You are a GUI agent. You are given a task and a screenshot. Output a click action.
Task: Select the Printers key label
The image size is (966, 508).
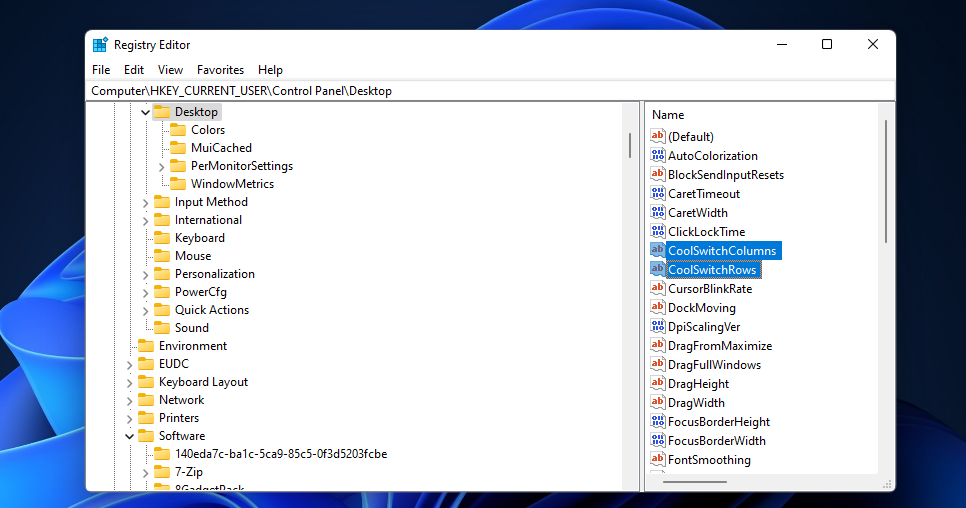179,417
